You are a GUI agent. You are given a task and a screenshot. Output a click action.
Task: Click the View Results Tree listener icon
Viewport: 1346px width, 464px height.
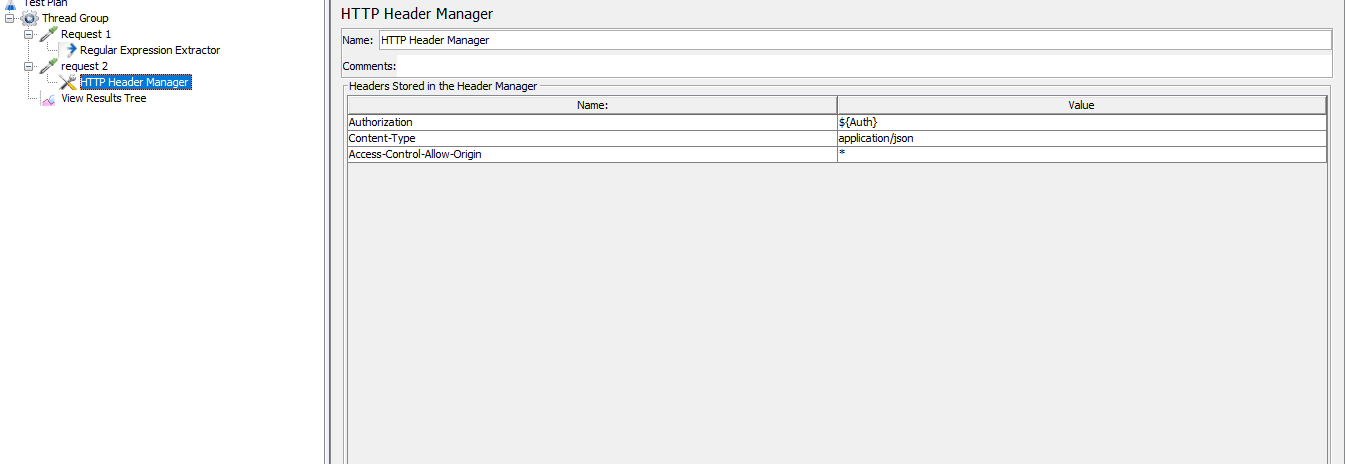pyautogui.click(x=48, y=99)
